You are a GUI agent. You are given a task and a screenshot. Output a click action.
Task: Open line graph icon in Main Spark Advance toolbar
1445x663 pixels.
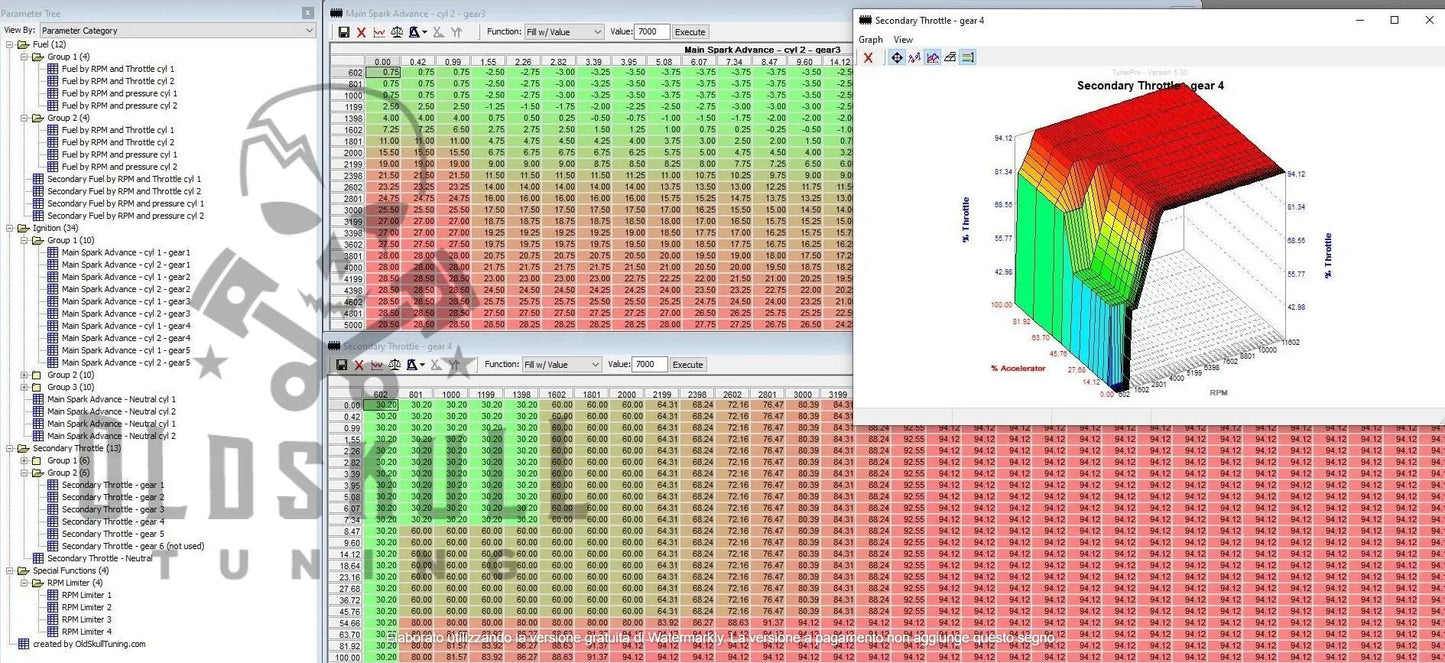[x=379, y=32]
